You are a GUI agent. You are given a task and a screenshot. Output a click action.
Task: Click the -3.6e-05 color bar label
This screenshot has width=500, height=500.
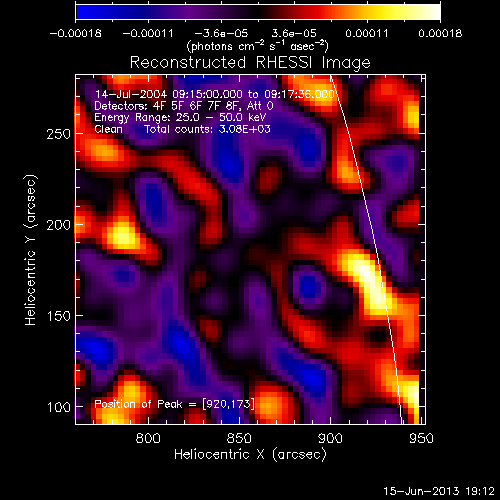pyautogui.click(x=221, y=33)
